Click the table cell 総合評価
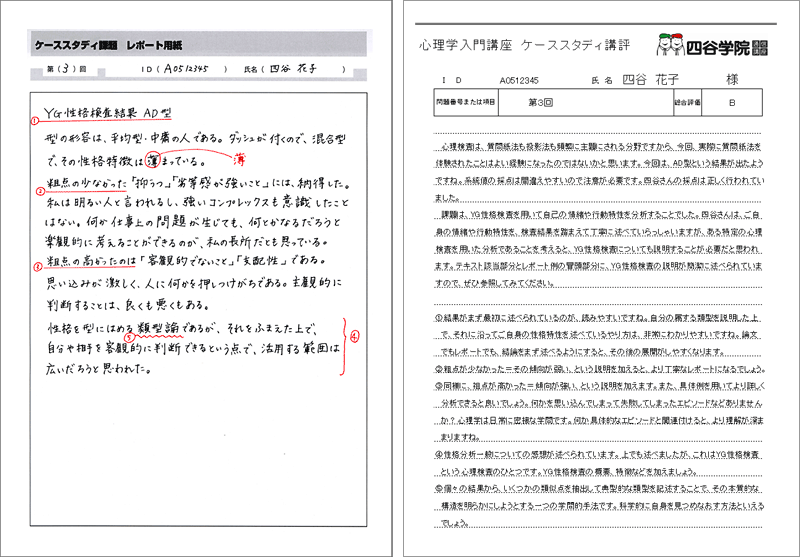The height and width of the screenshot is (557, 800). coord(687,103)
